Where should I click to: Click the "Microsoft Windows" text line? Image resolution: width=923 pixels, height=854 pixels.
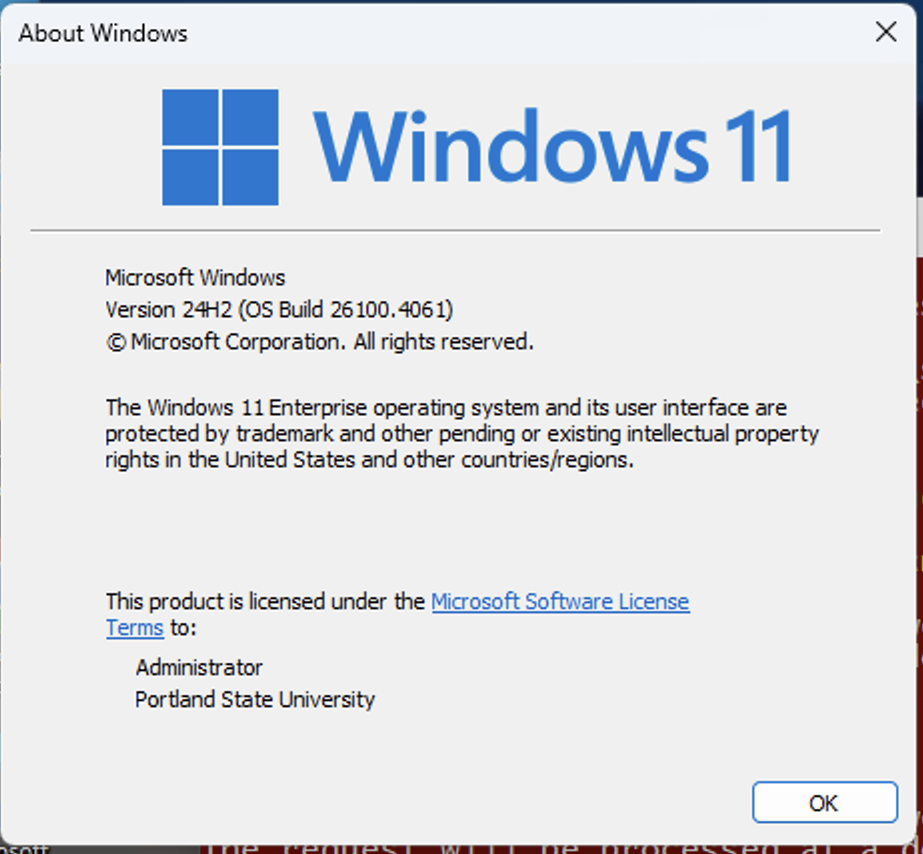click(195, 278)
